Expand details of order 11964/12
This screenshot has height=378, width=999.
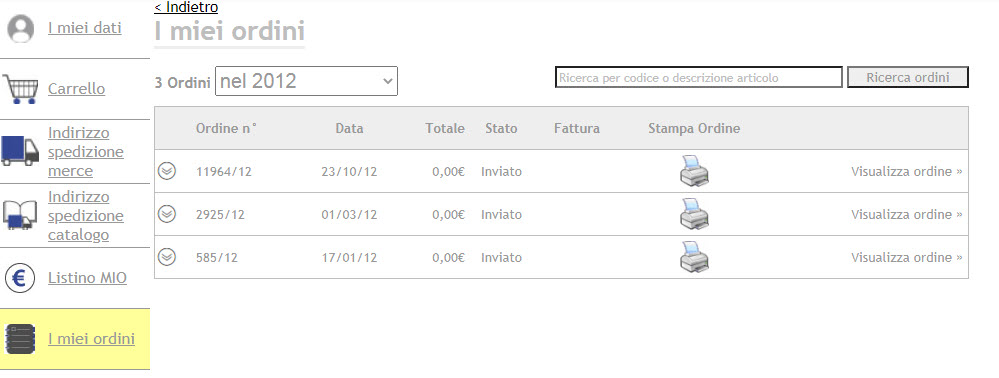click(x=167, y=171)
